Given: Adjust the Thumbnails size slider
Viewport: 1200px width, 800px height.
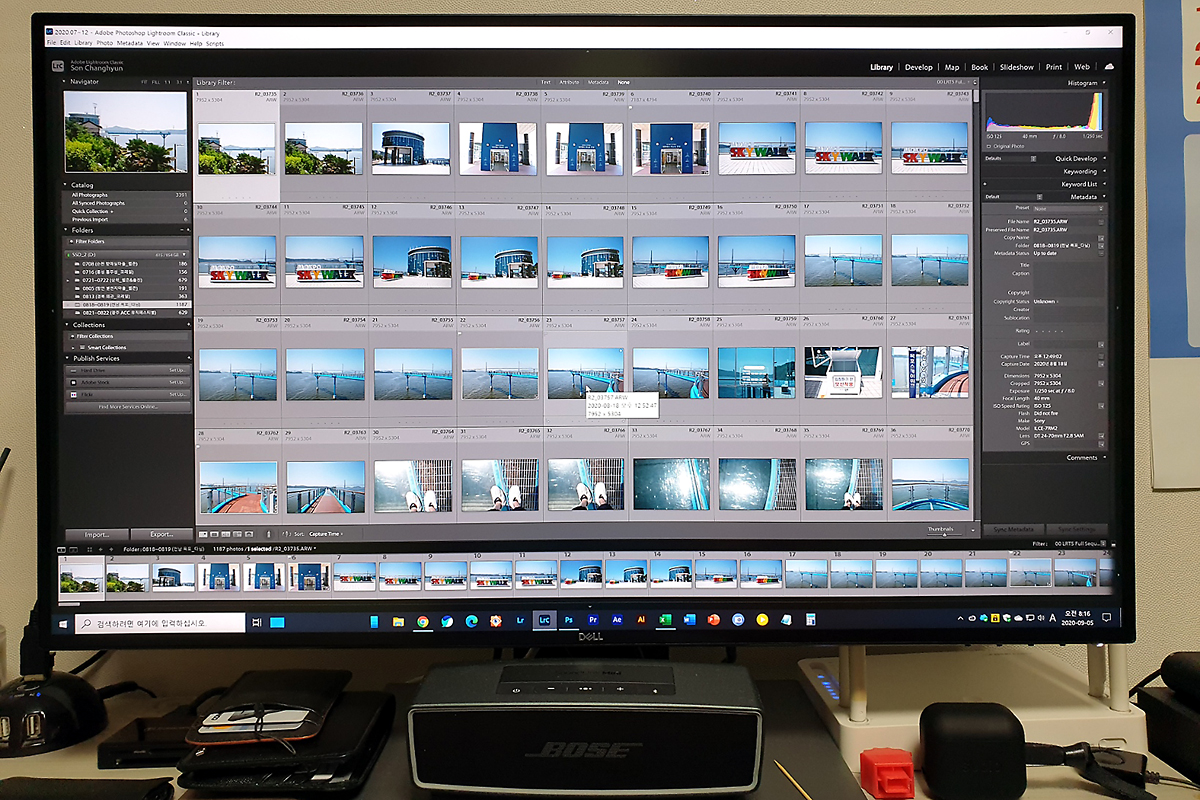Looking at the screenshot, I should tap(944, 534).
